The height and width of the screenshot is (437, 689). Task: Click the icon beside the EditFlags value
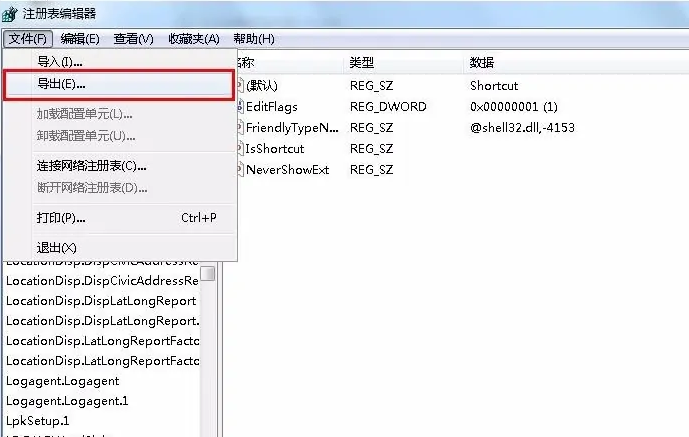(239, 107)
